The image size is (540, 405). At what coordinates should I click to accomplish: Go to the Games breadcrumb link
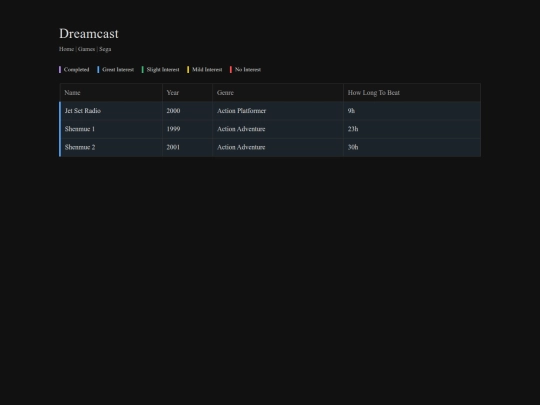[86, 49]
